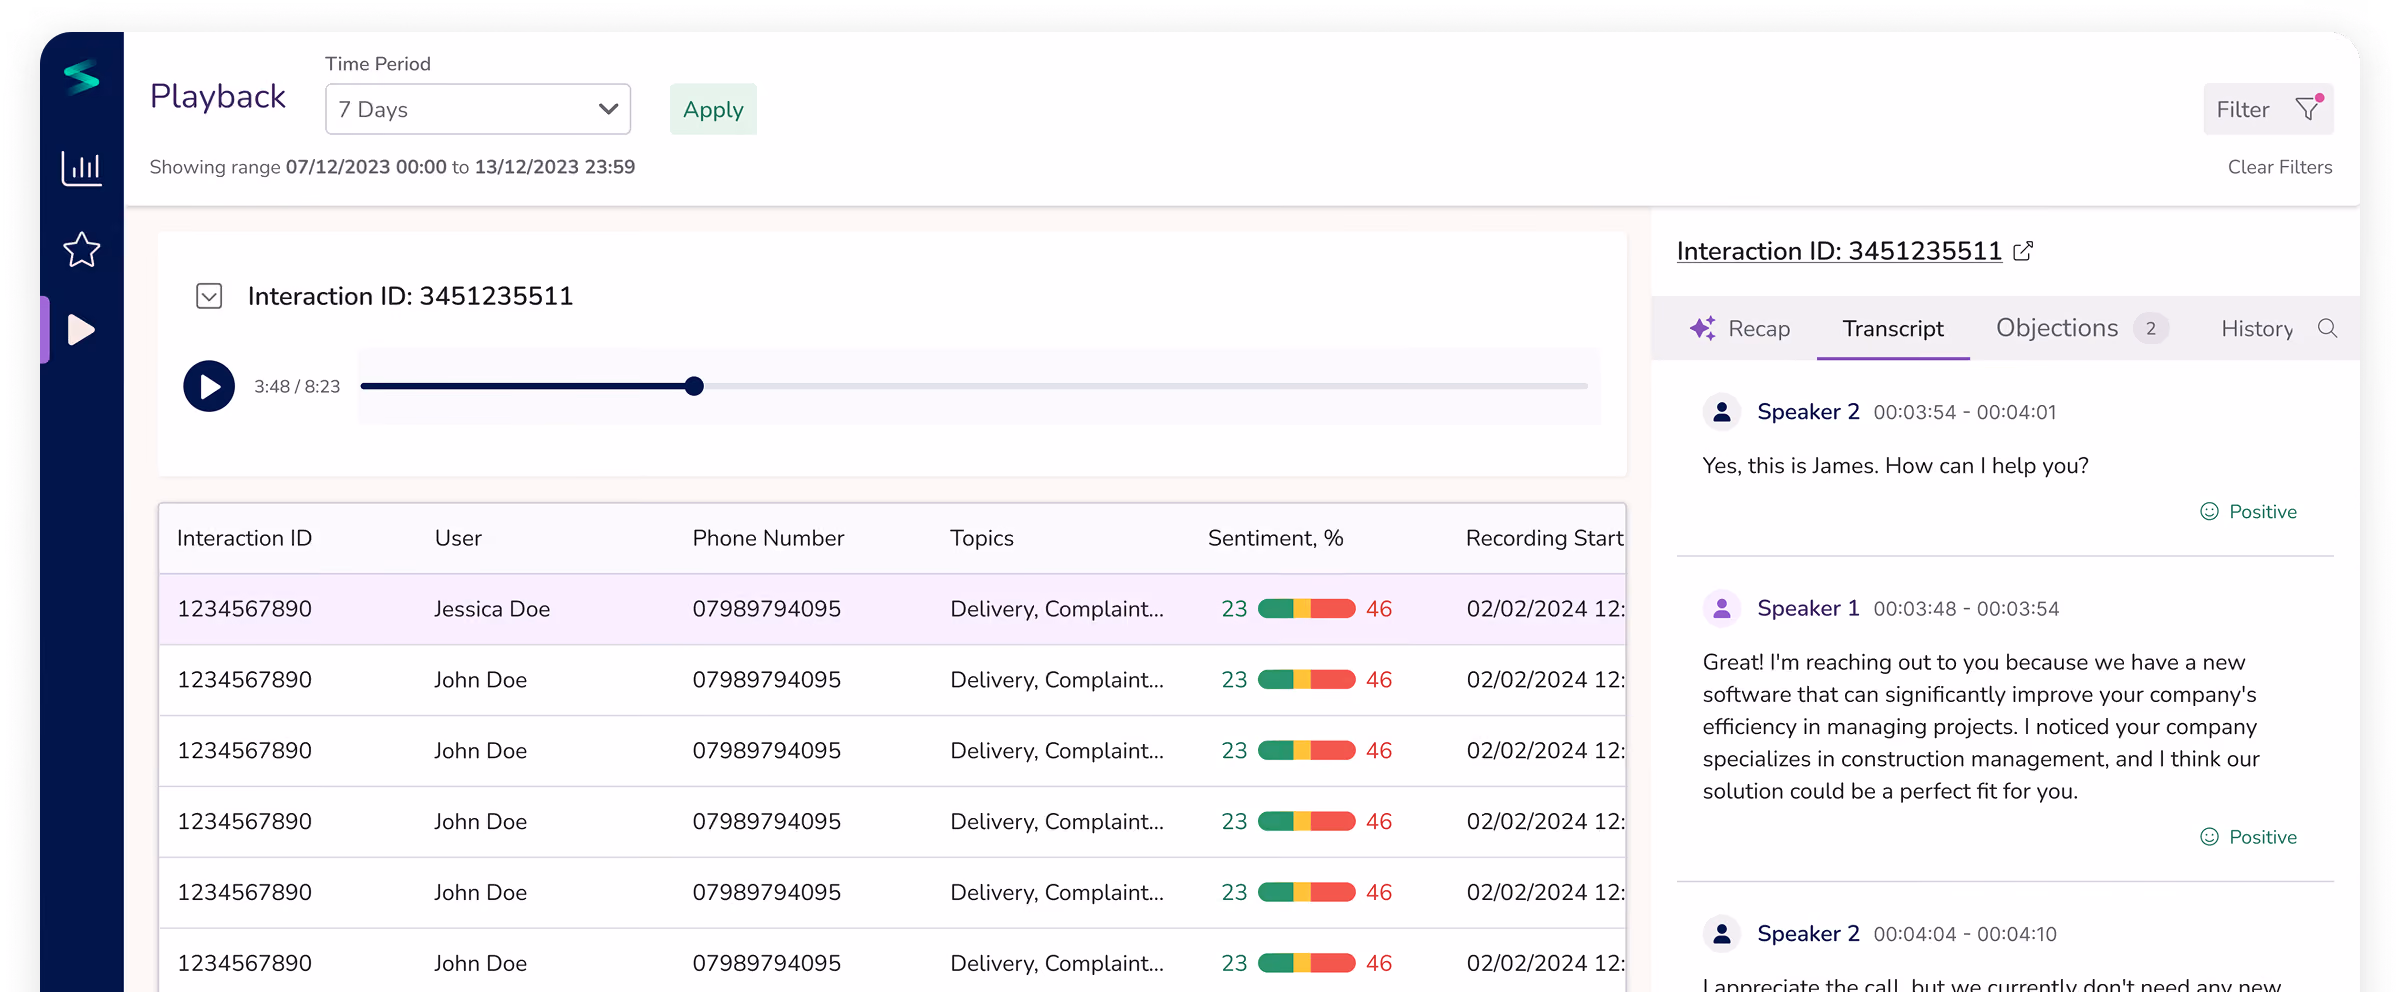Open the Playback play icon in sidebar

tap(82, 330)
